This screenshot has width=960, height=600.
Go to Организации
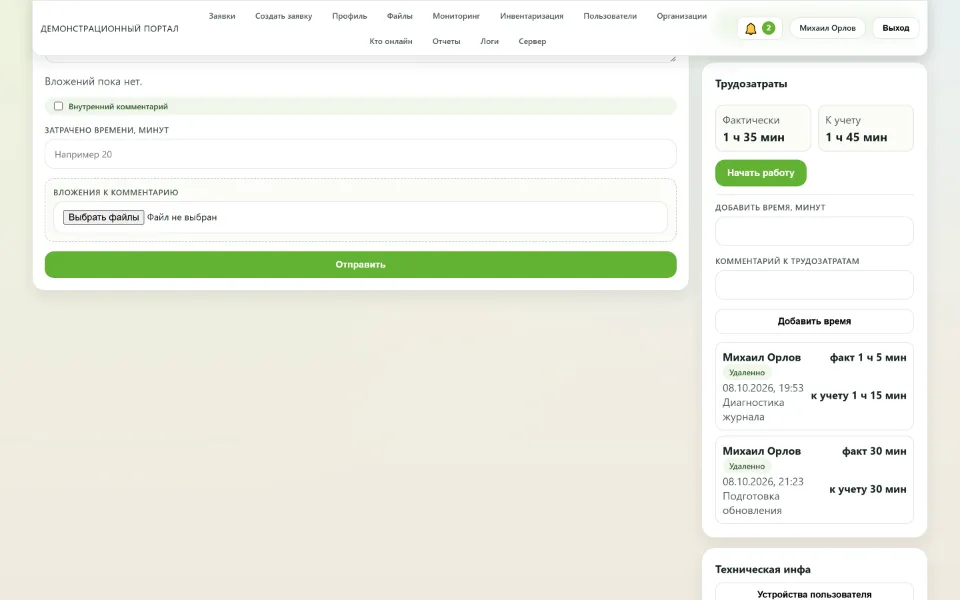(681, 16)
